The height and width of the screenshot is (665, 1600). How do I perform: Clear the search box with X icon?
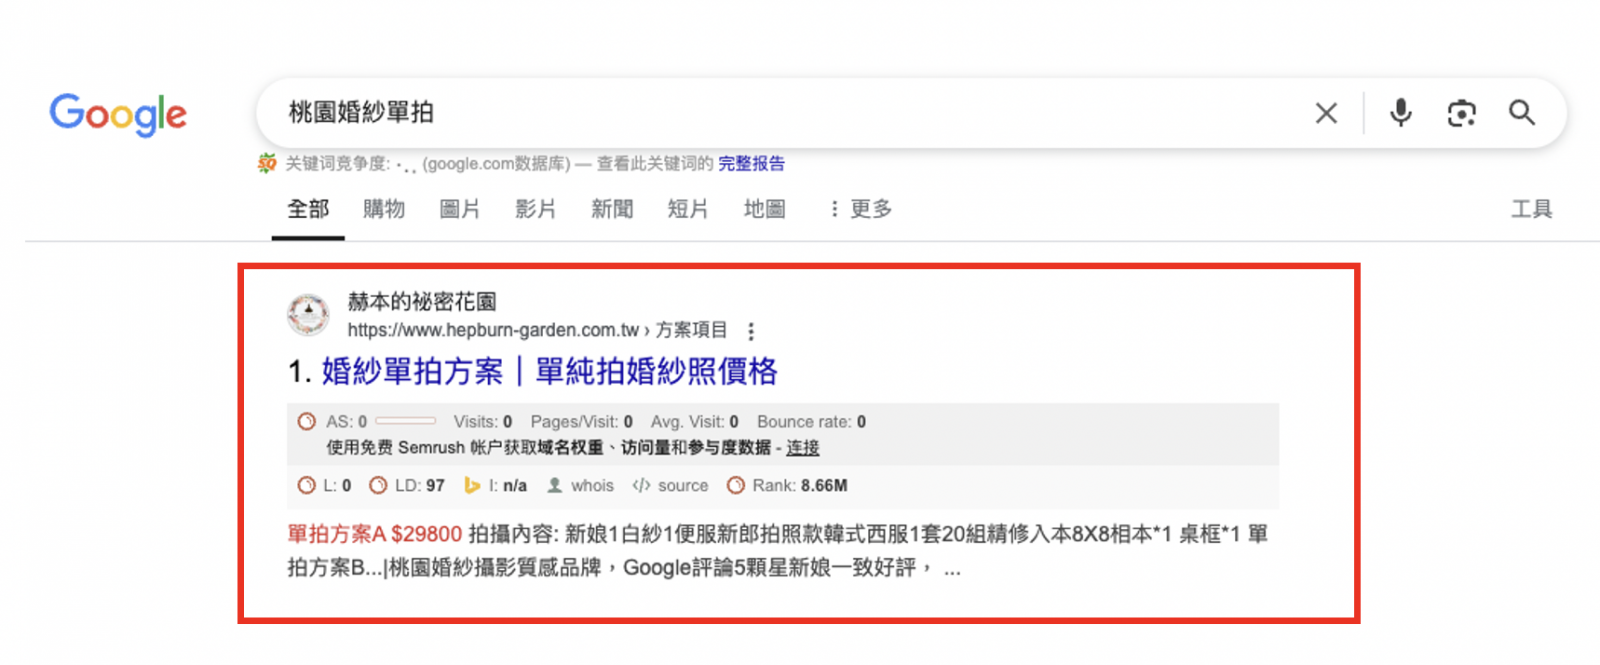click(x=1326, y=113)
